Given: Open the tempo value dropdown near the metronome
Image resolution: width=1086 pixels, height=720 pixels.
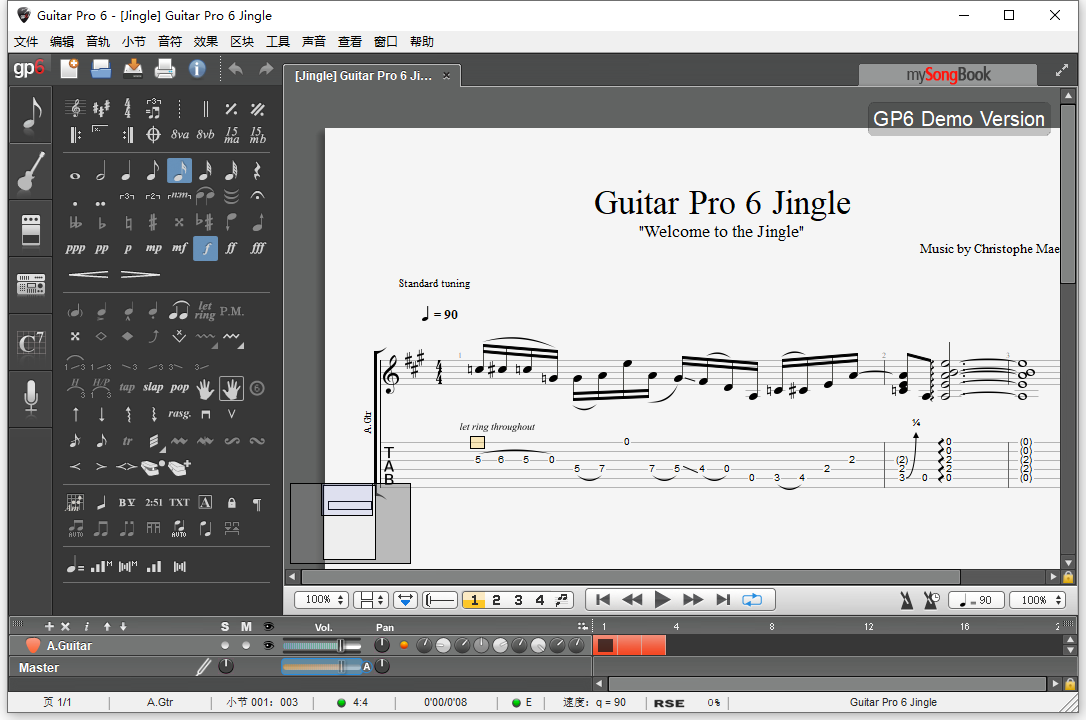Looking at the screenshot, I should 976,599.
